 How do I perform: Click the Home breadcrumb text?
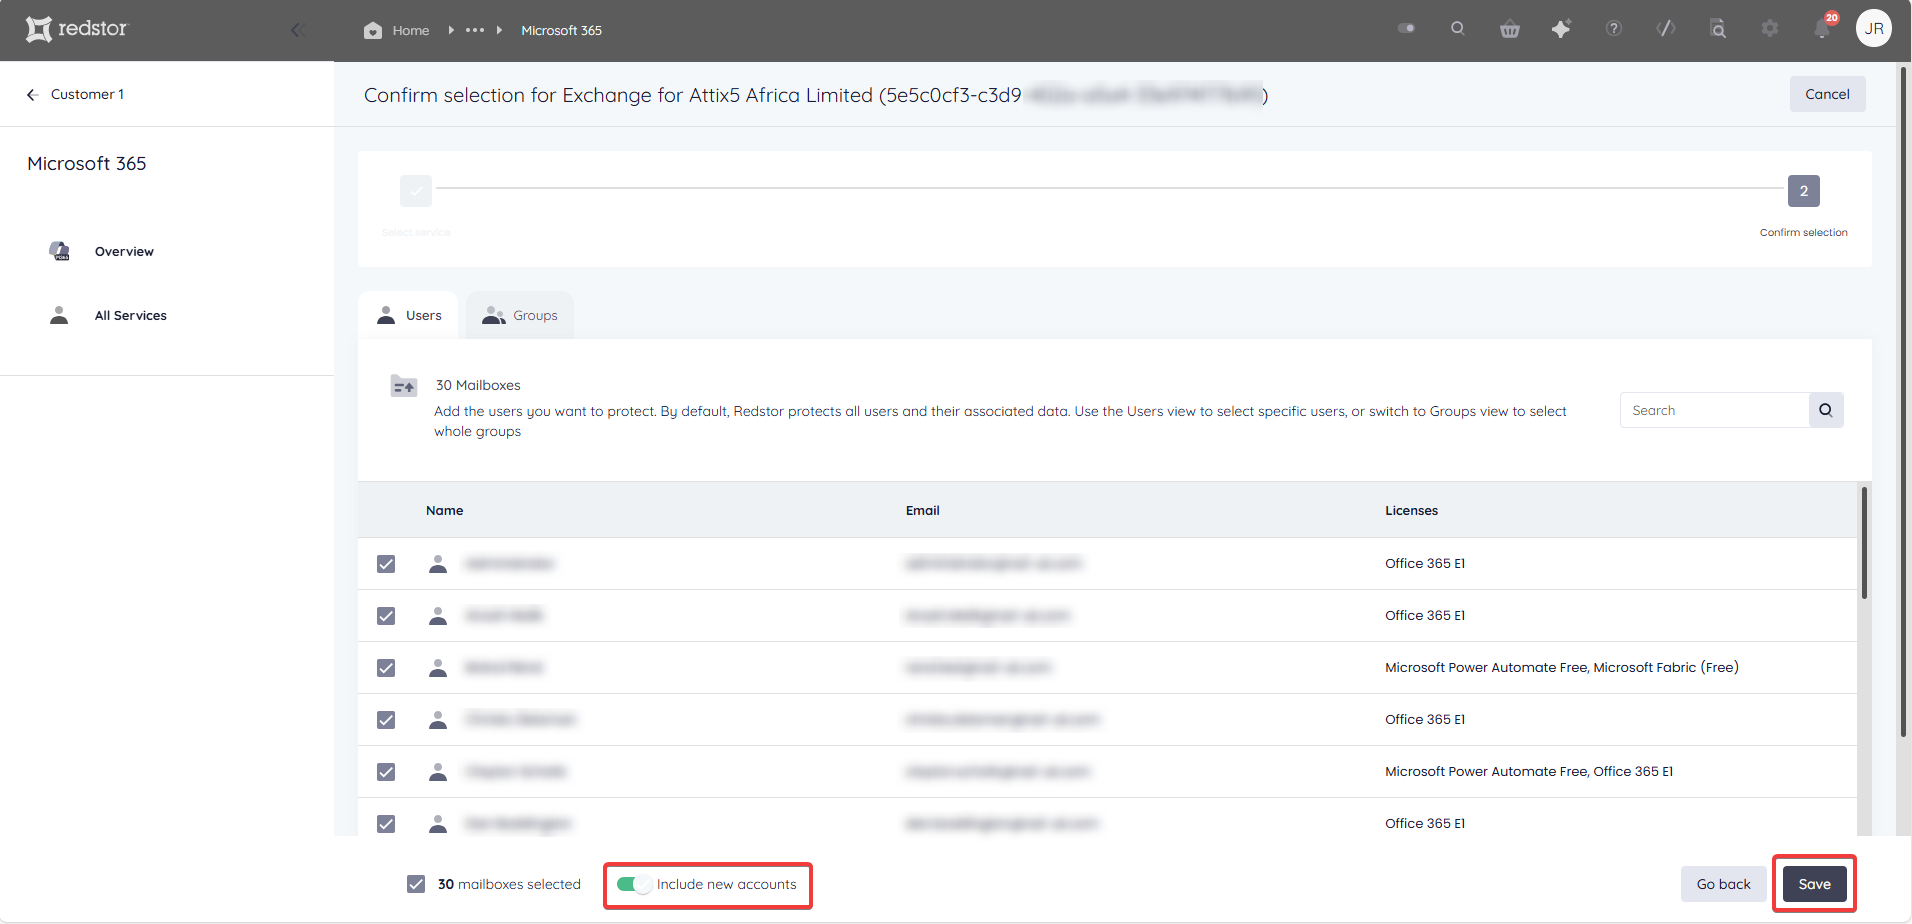tap(410, 30)
